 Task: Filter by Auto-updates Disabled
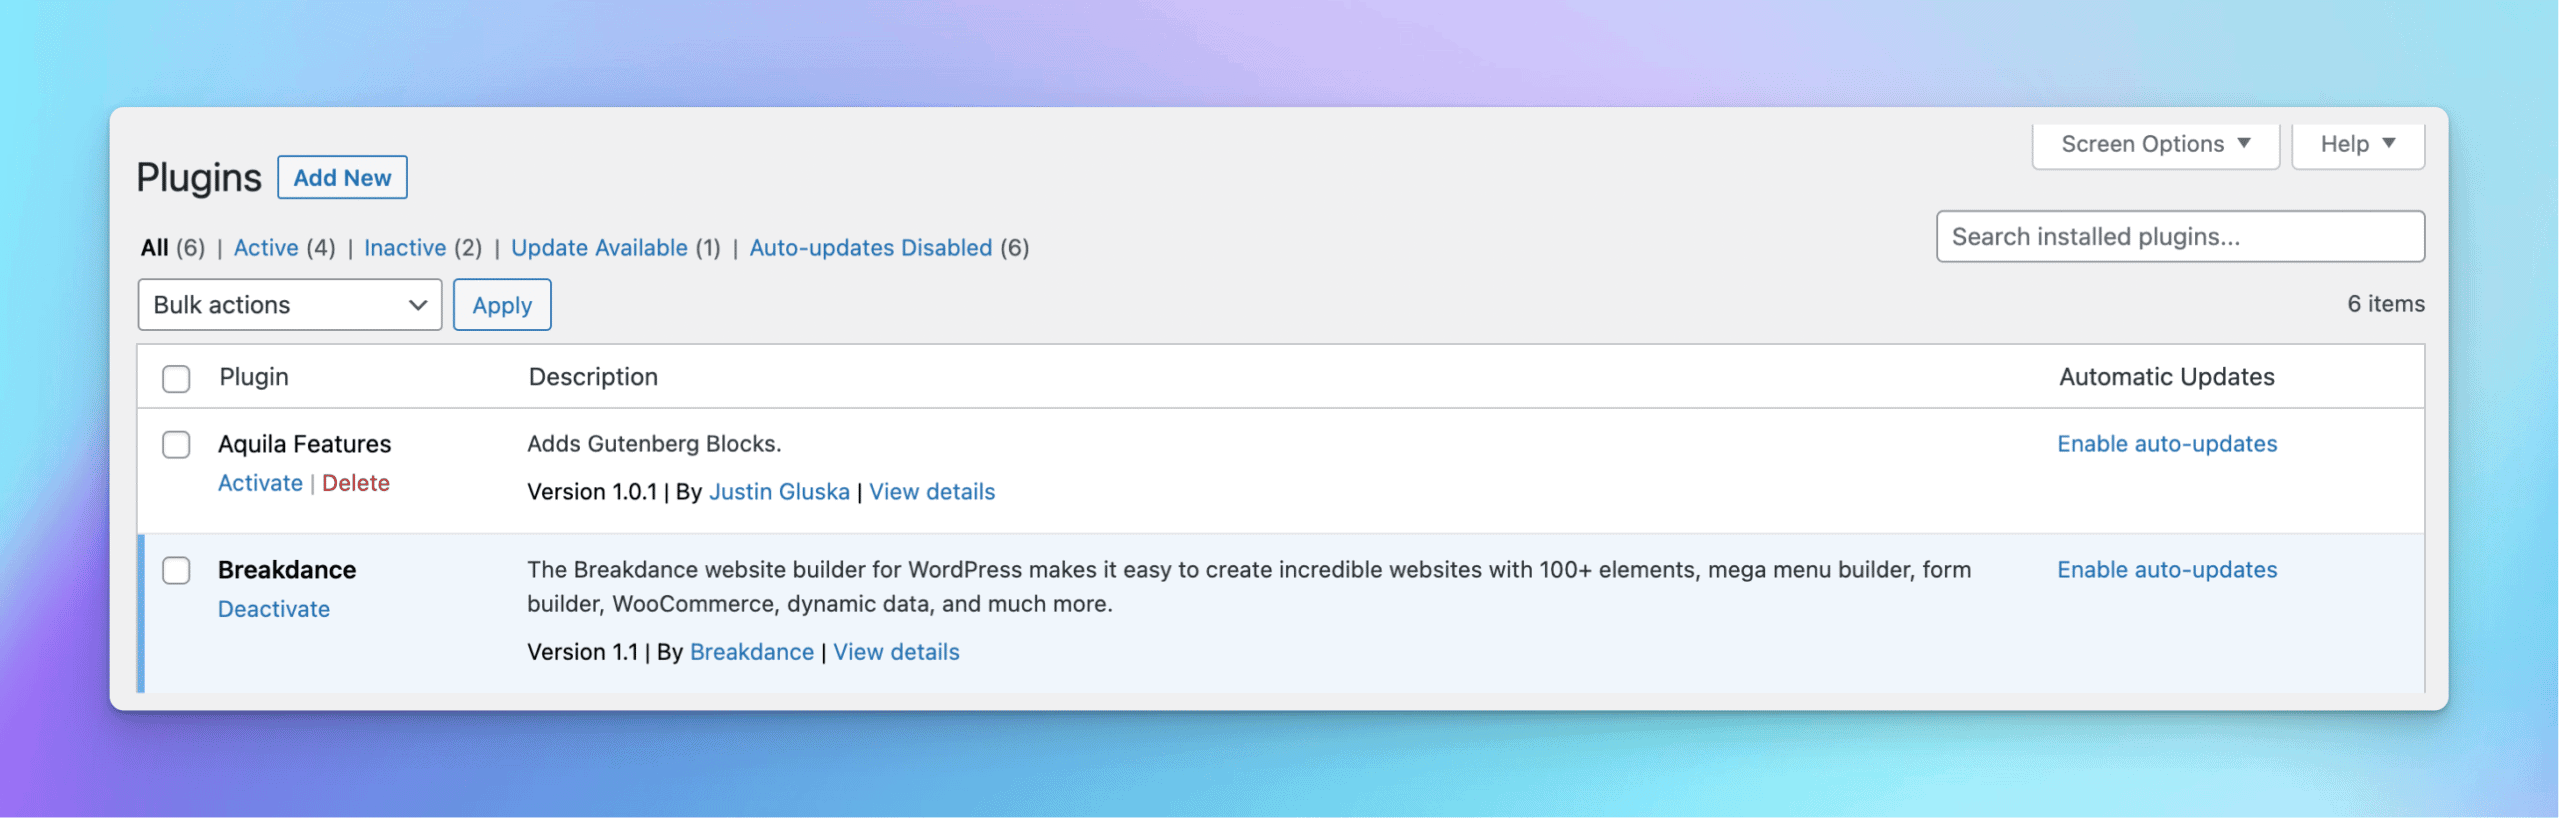[871, 248]
